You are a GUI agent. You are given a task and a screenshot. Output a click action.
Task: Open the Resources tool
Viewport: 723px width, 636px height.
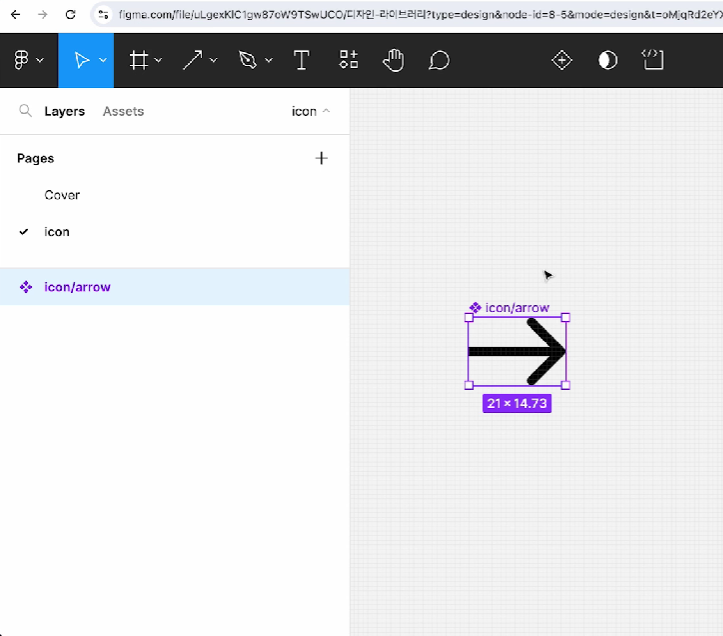[349, 59]
